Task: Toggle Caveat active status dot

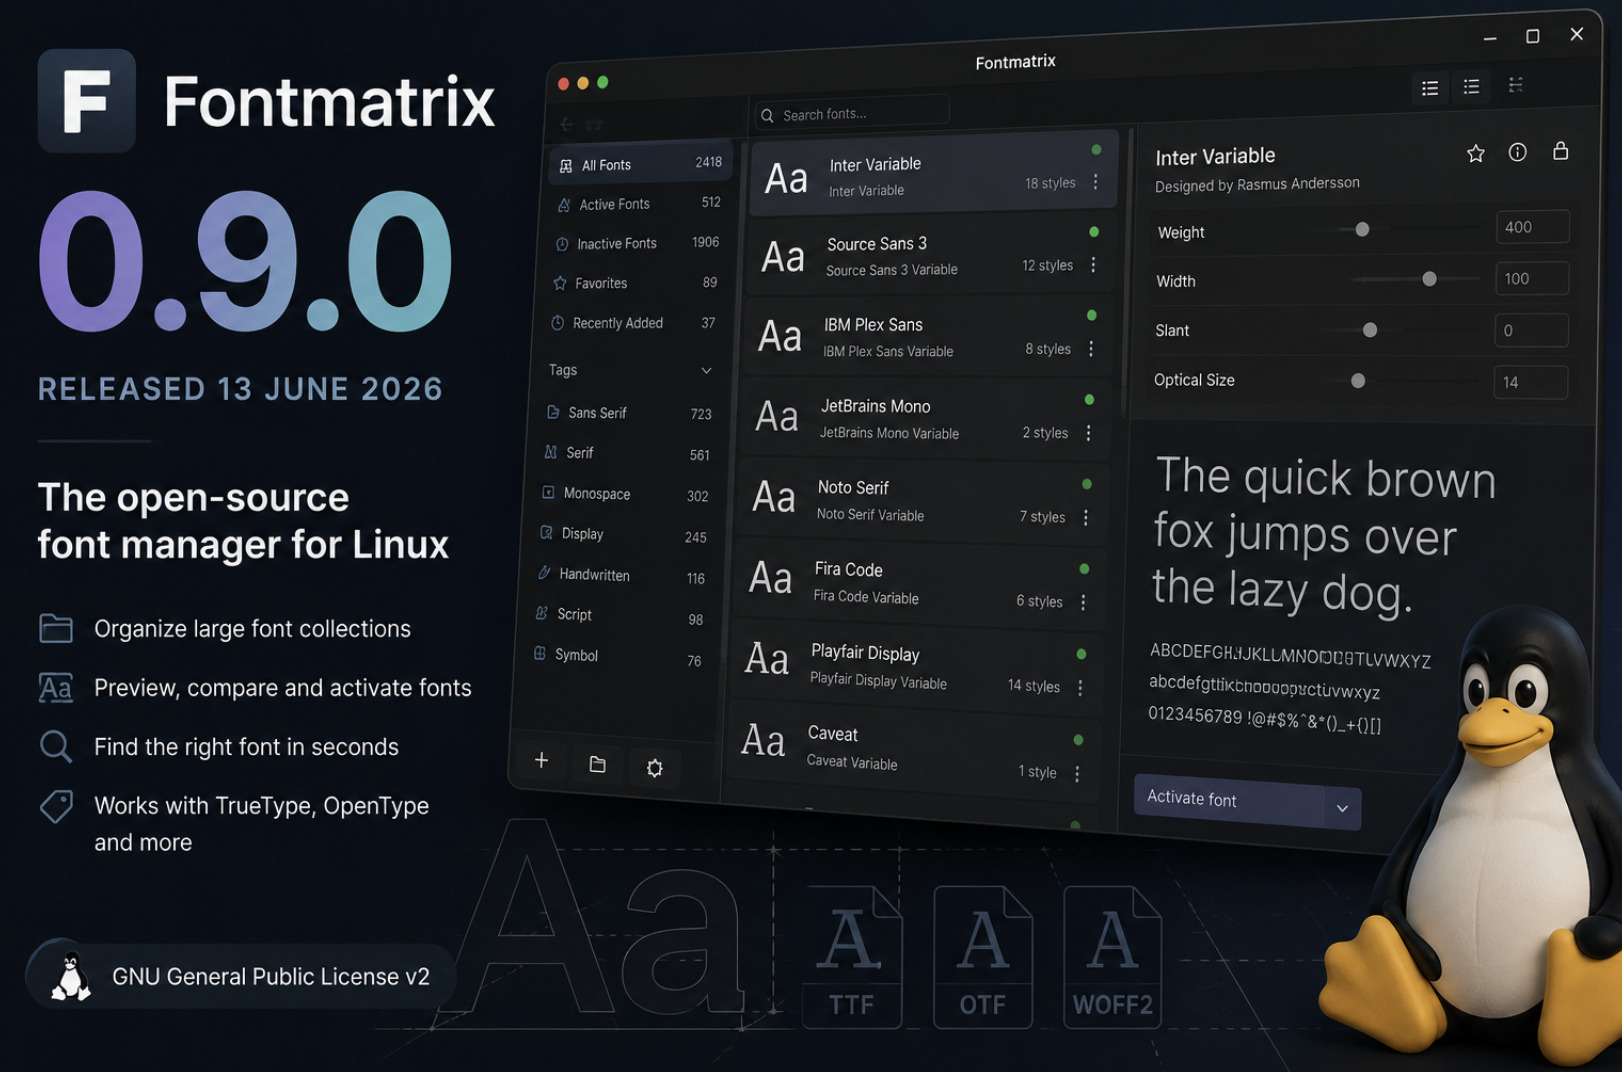Action: pyautogui.click(x=1078, y=740)
